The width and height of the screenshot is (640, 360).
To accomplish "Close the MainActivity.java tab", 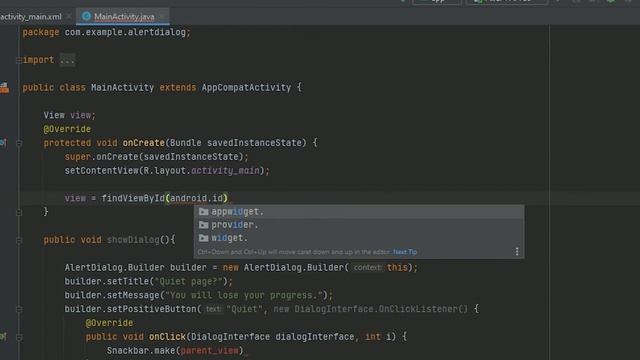I will tap(162, 17).
